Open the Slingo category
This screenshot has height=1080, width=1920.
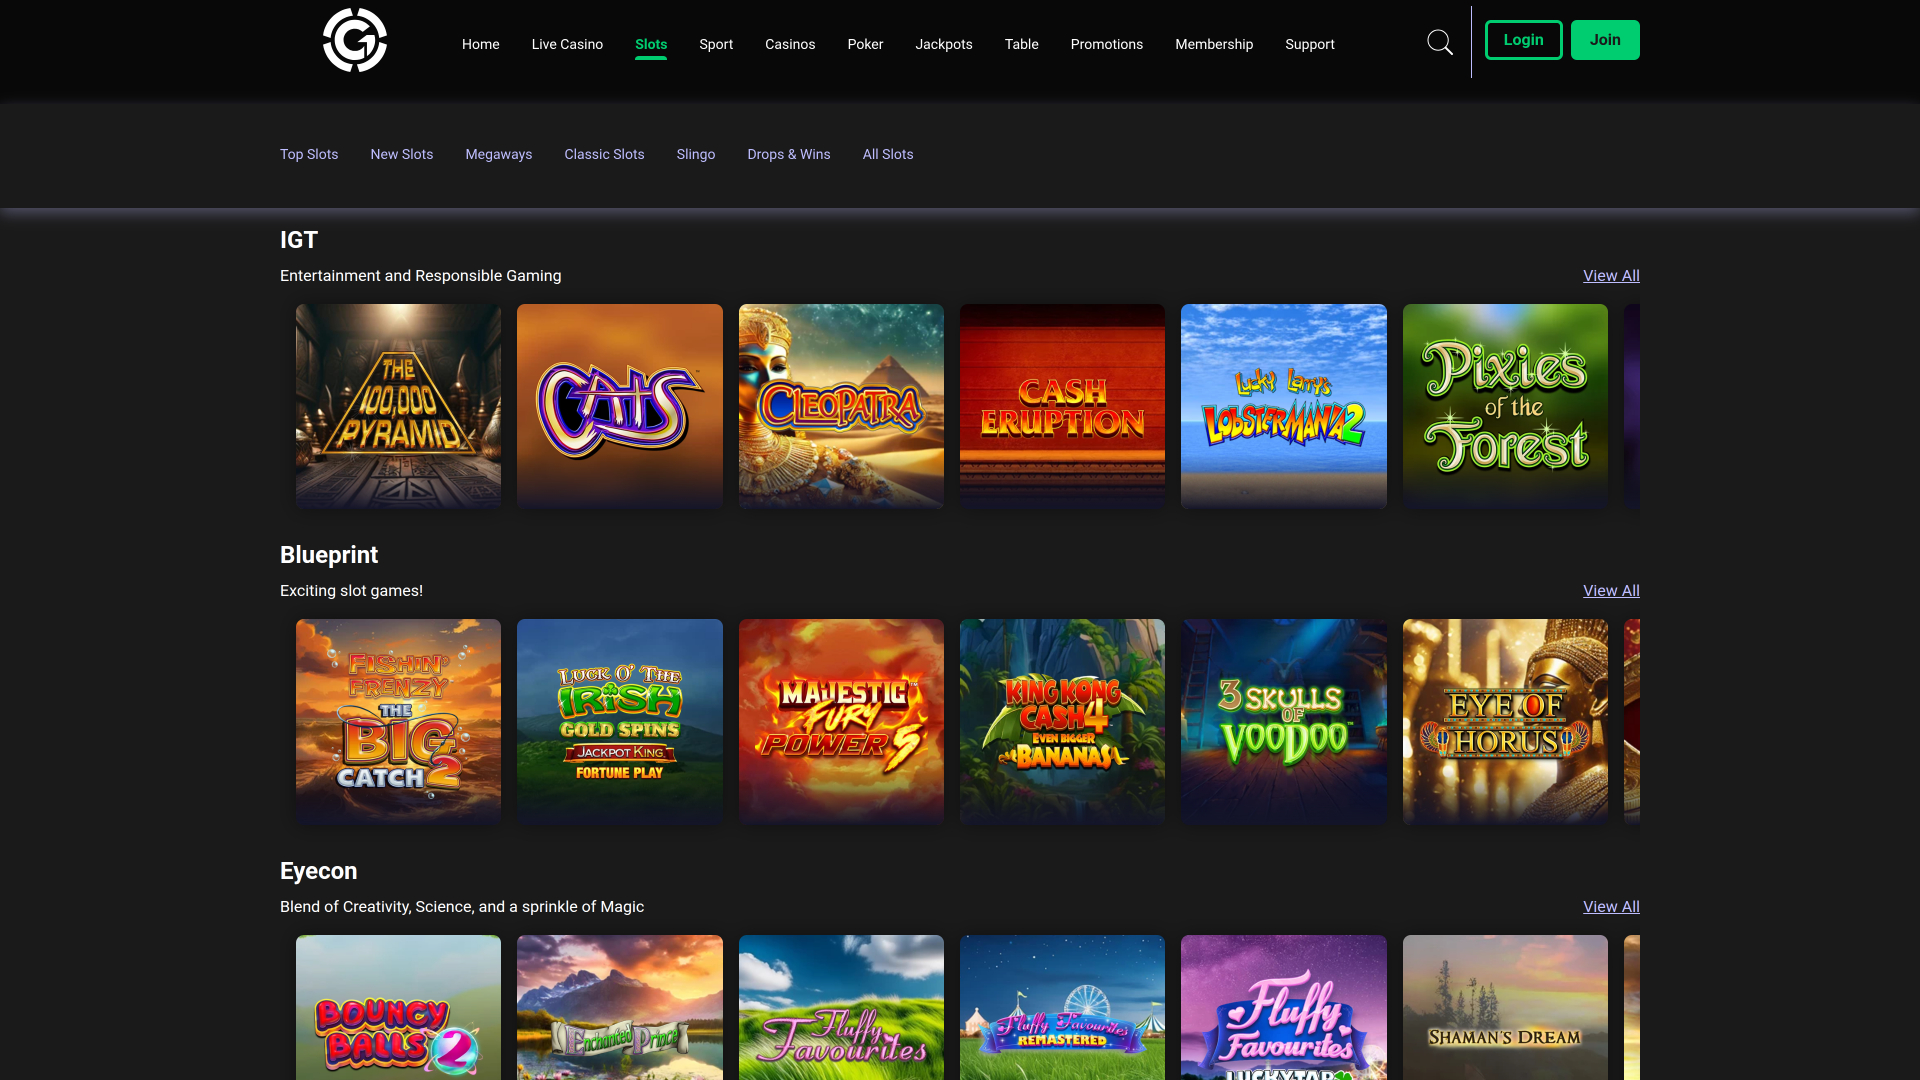[x=695, y=154]
